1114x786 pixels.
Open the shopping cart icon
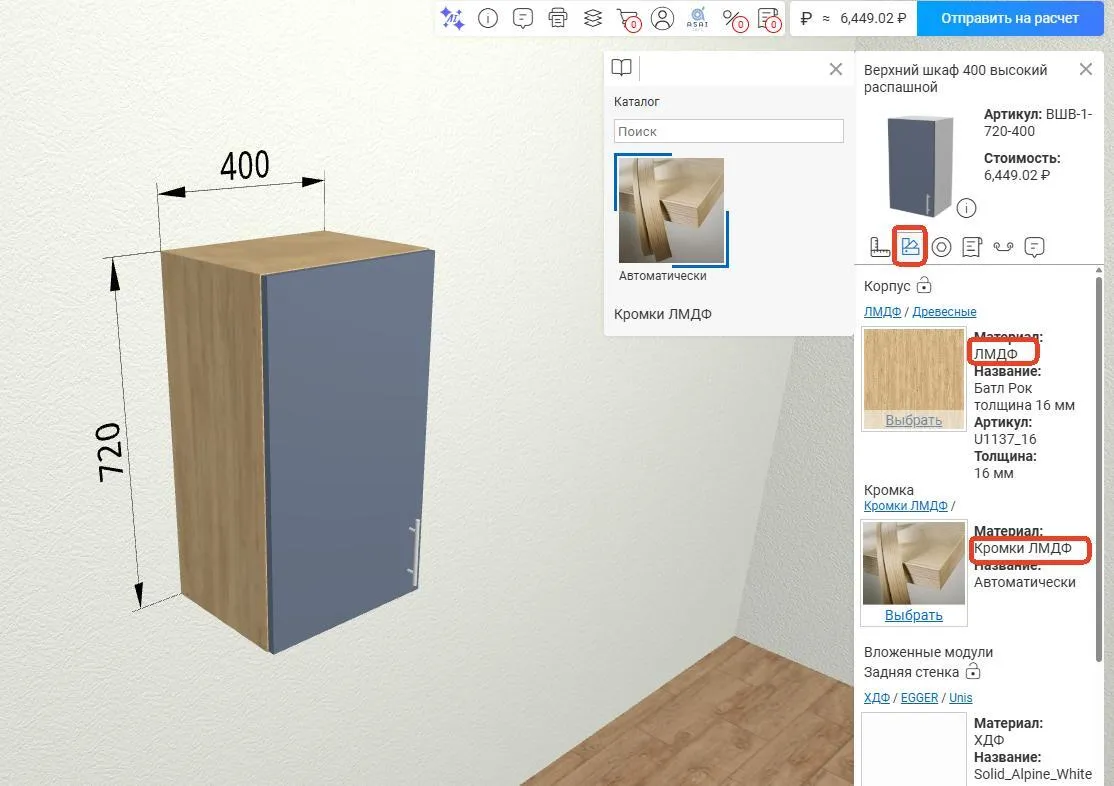coord(629,19)
